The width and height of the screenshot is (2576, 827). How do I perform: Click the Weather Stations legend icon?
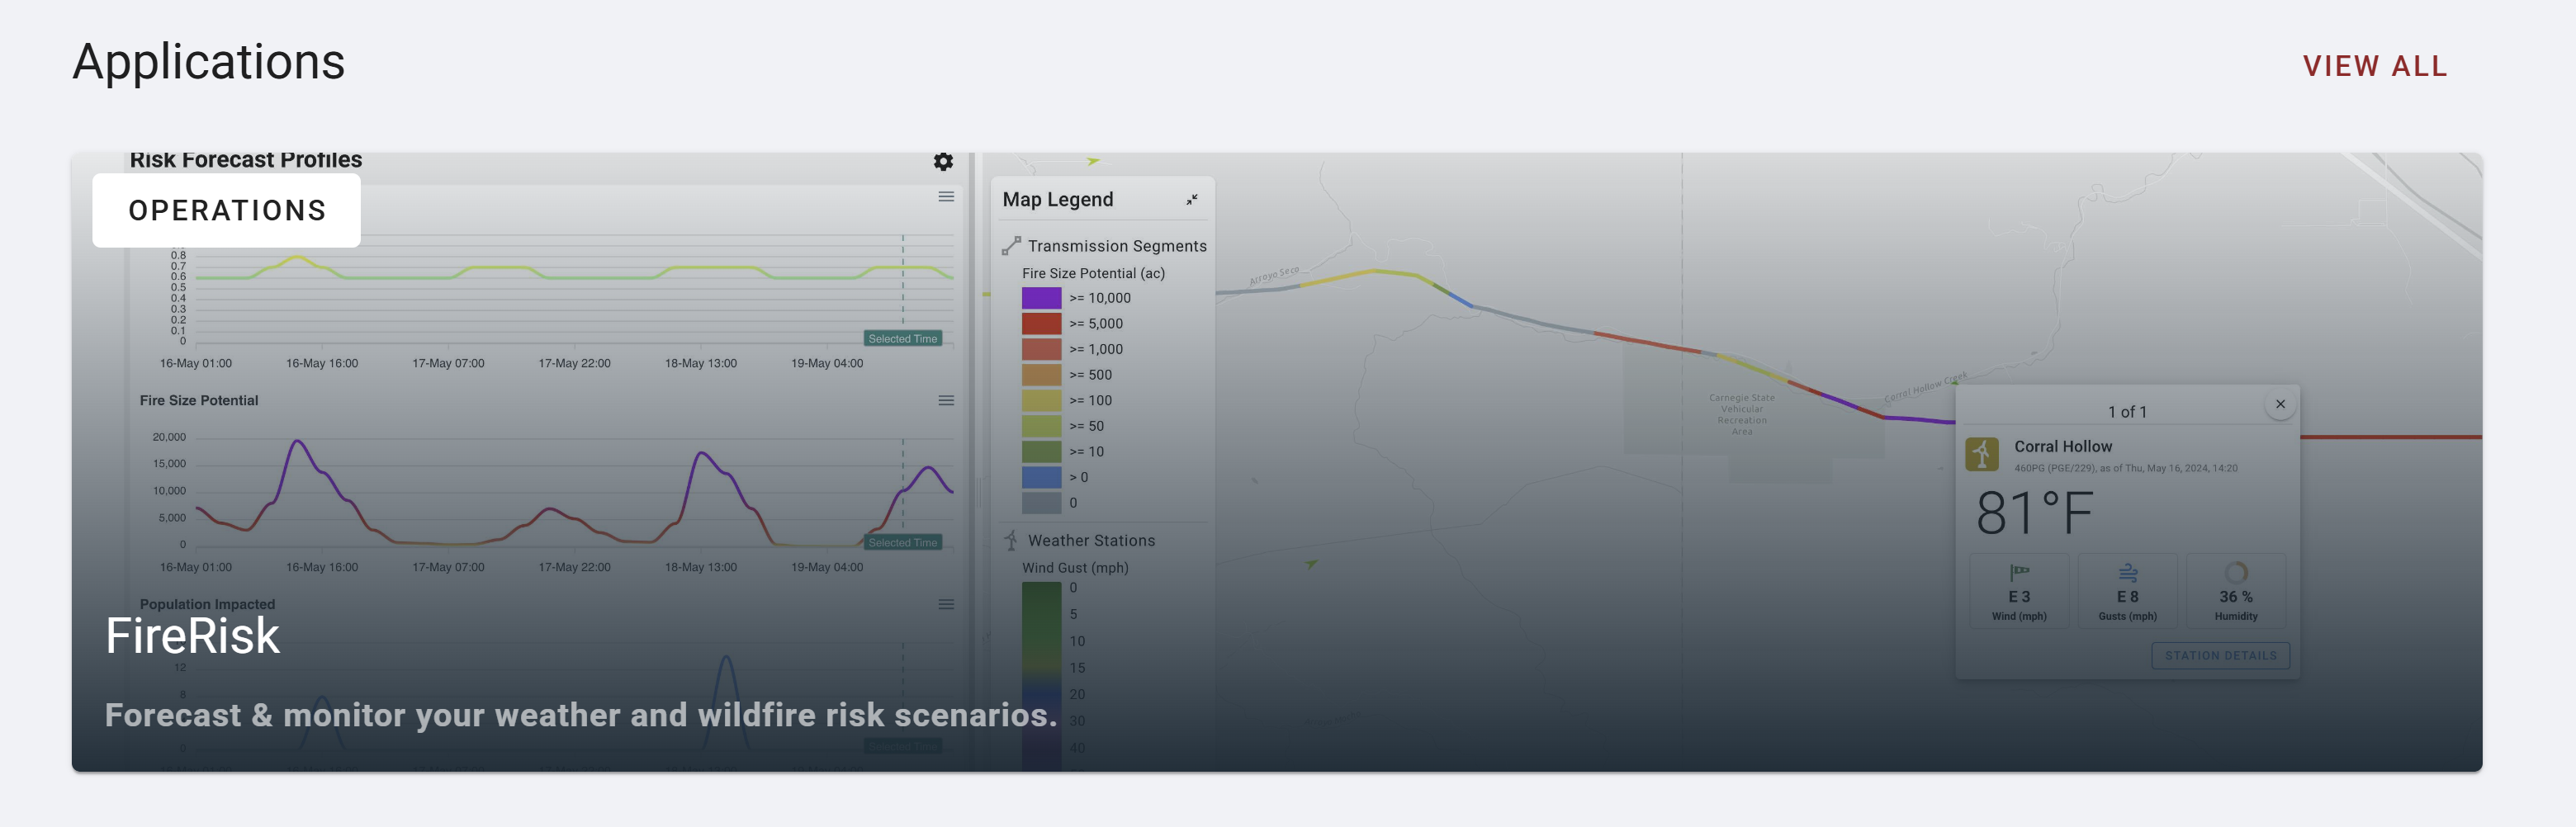(1011, 541)
